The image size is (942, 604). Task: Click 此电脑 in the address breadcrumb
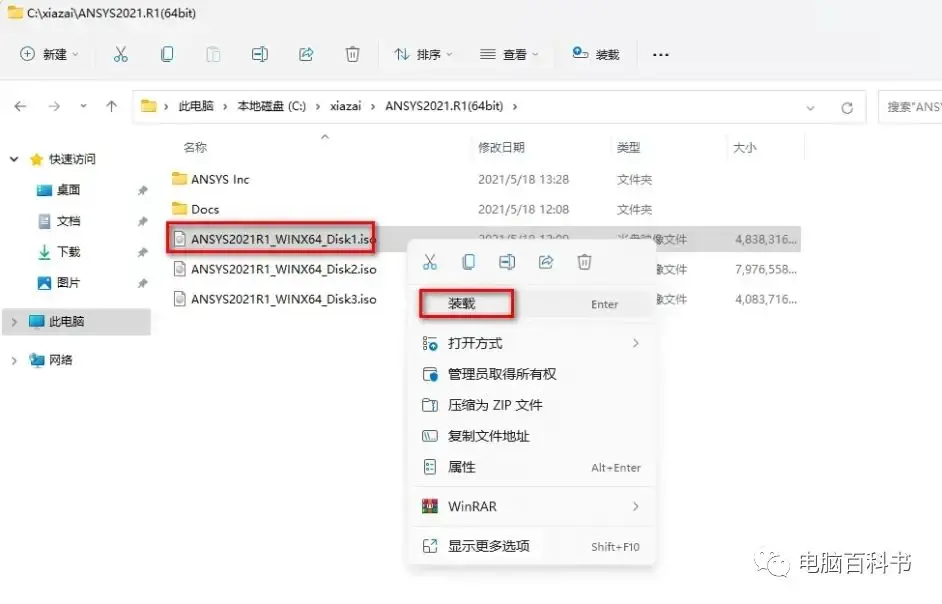pyautogui.click(x=196, y=106)
